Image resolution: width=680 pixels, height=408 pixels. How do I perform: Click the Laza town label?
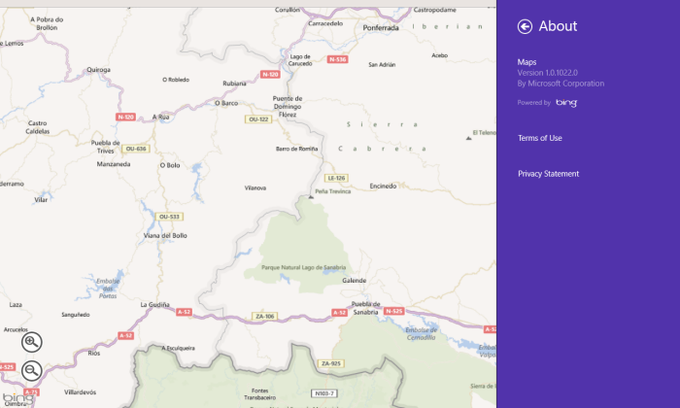16,305
